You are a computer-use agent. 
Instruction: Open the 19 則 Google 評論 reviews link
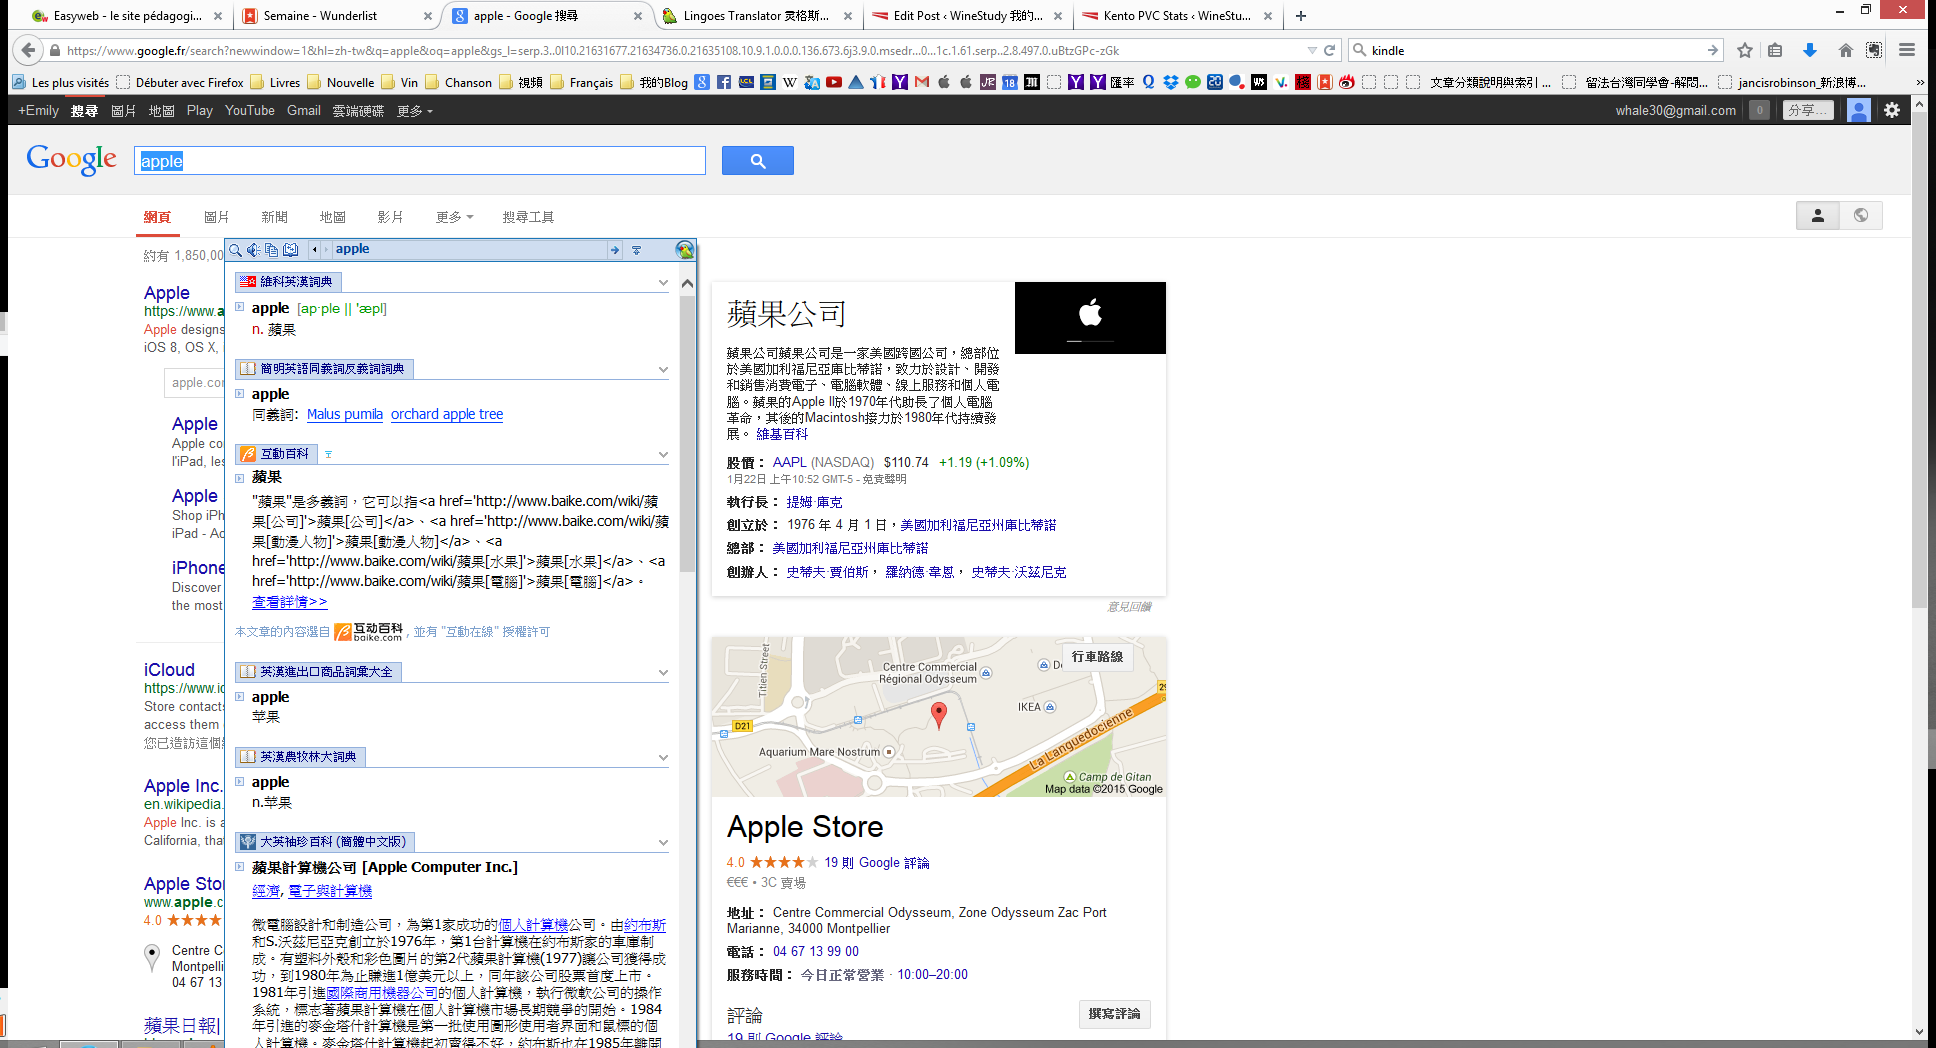pyautogui.click(x=877, y=863)
